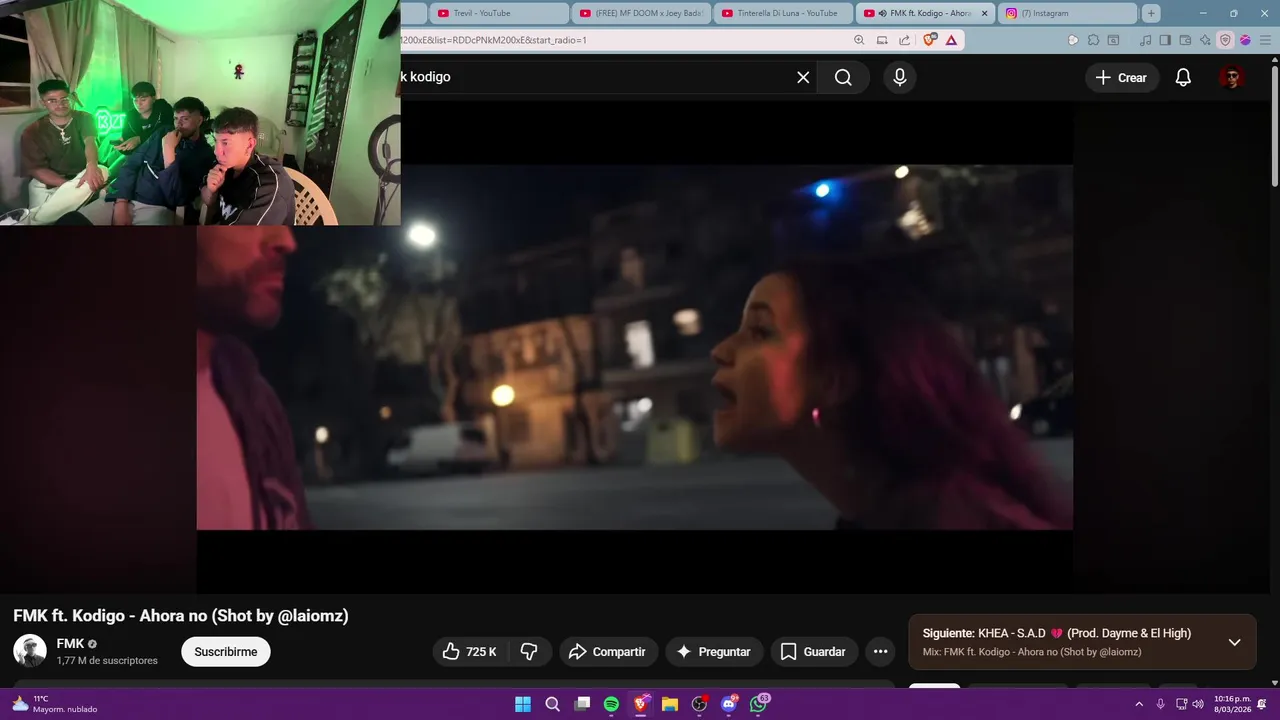
Task: Open WhatsApp from the taskbar
Action: (758, 704)
